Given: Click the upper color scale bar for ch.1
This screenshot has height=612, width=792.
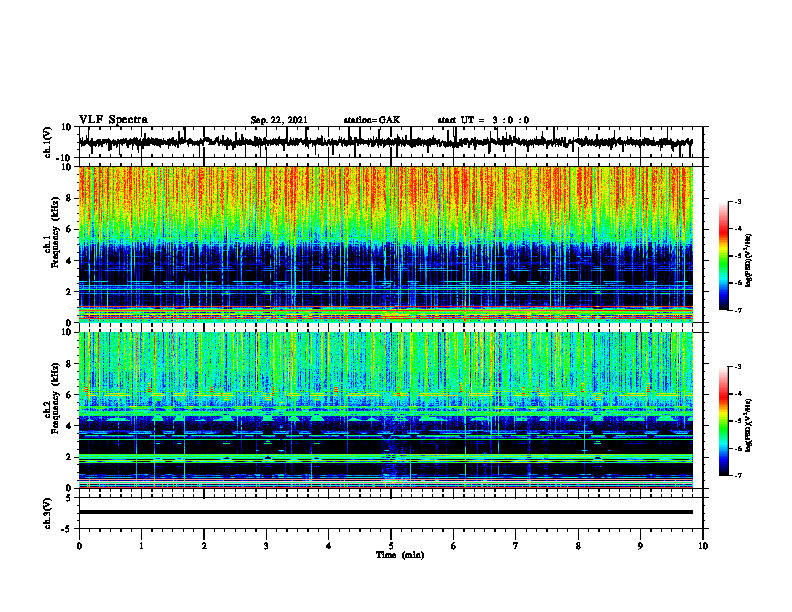Looking at the screenshot, I should coord(723,256).
